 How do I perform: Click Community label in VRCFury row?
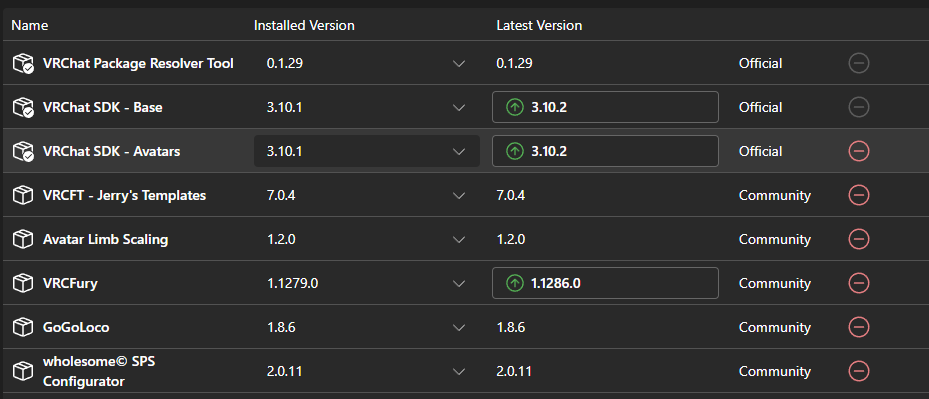click(x=775, y=283)
